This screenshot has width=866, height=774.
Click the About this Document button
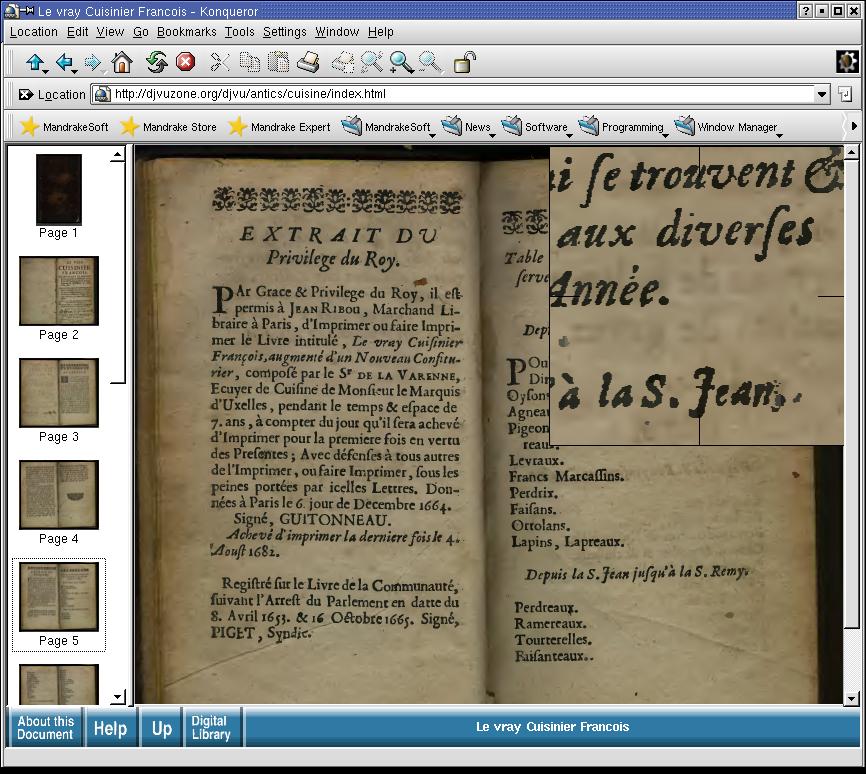coord(45,728)
